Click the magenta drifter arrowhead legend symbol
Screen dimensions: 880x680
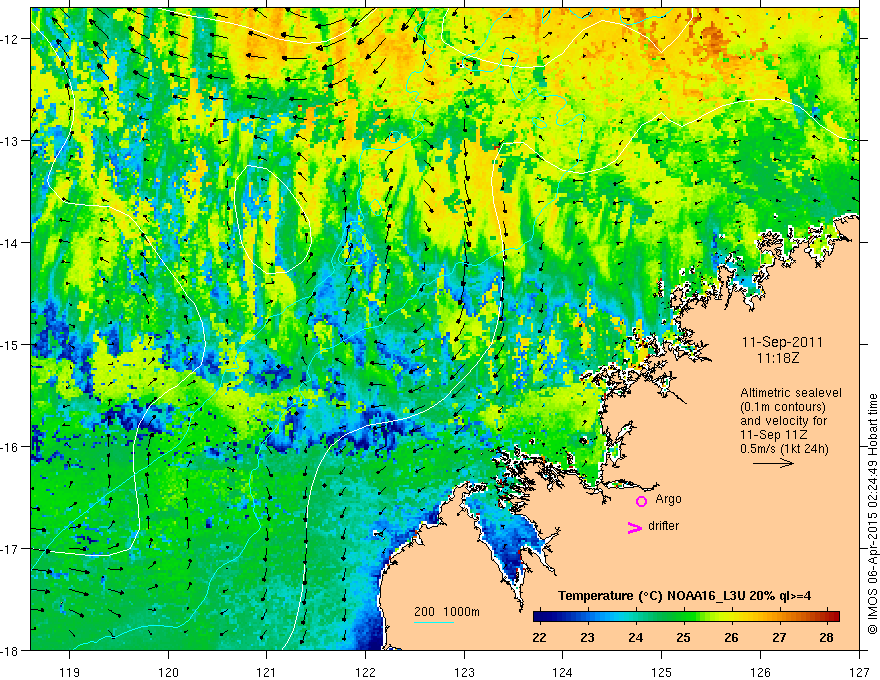pos(634,527)
